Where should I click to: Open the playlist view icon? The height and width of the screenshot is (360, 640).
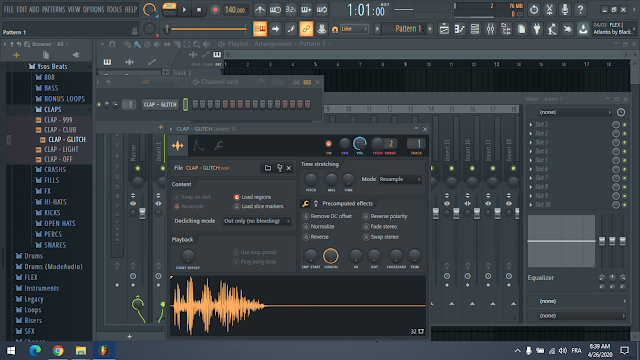[x=444, y=29]
